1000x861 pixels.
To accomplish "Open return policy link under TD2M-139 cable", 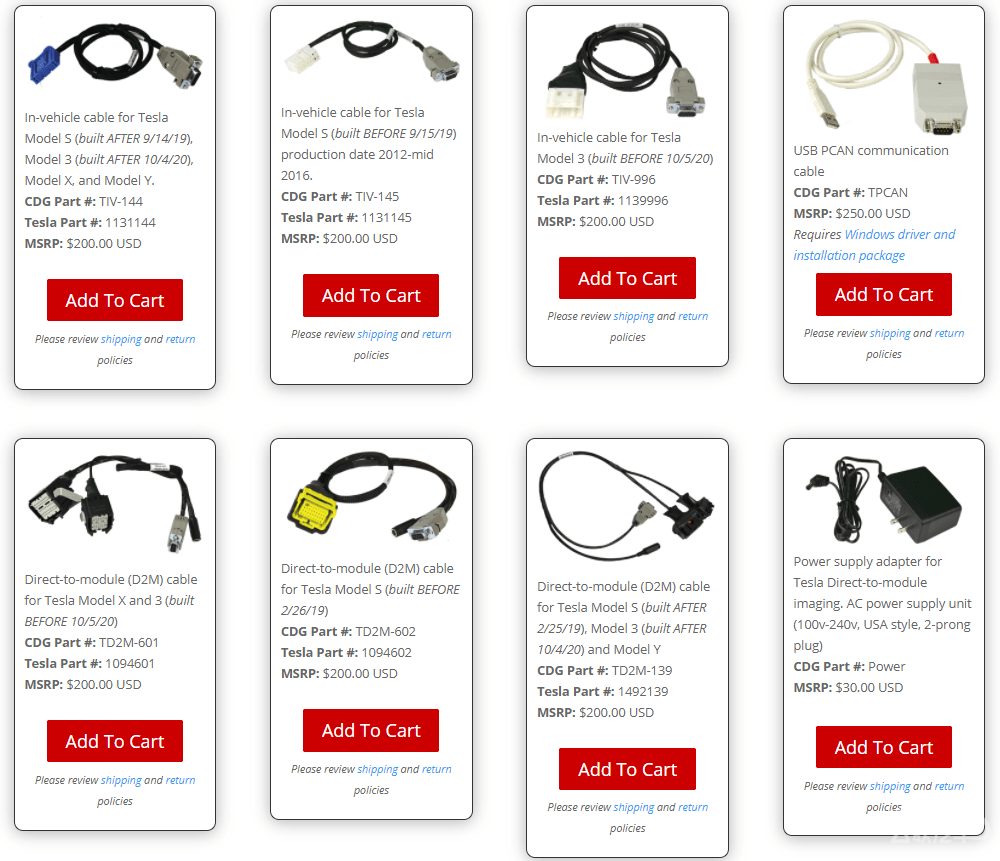I will (693, 807).
